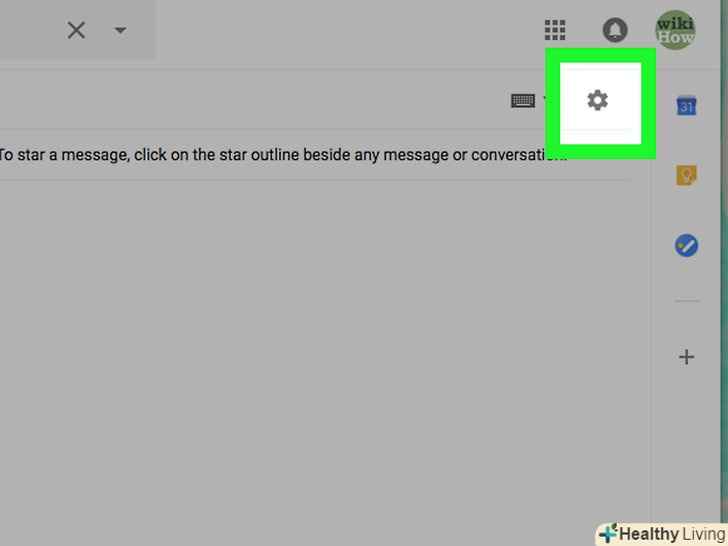The height and width of the screenshot is (546, 728).
Task: Open the Settings gear menu
Action: tap(598, 100)
